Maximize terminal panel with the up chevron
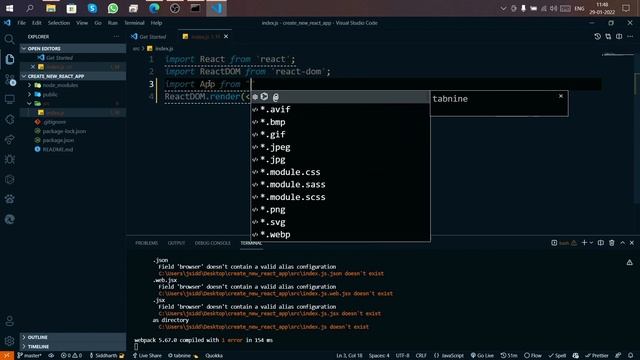Viewport: 640px width, 360px height. coord(622,243)
